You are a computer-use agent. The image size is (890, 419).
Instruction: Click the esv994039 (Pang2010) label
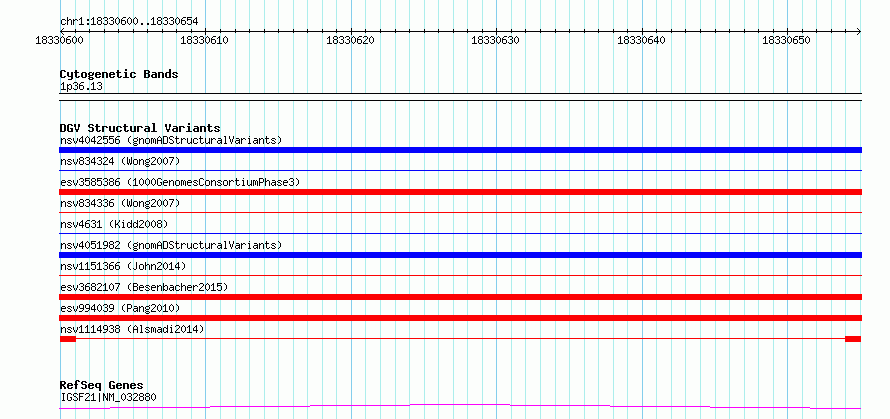tap(120, 308)
